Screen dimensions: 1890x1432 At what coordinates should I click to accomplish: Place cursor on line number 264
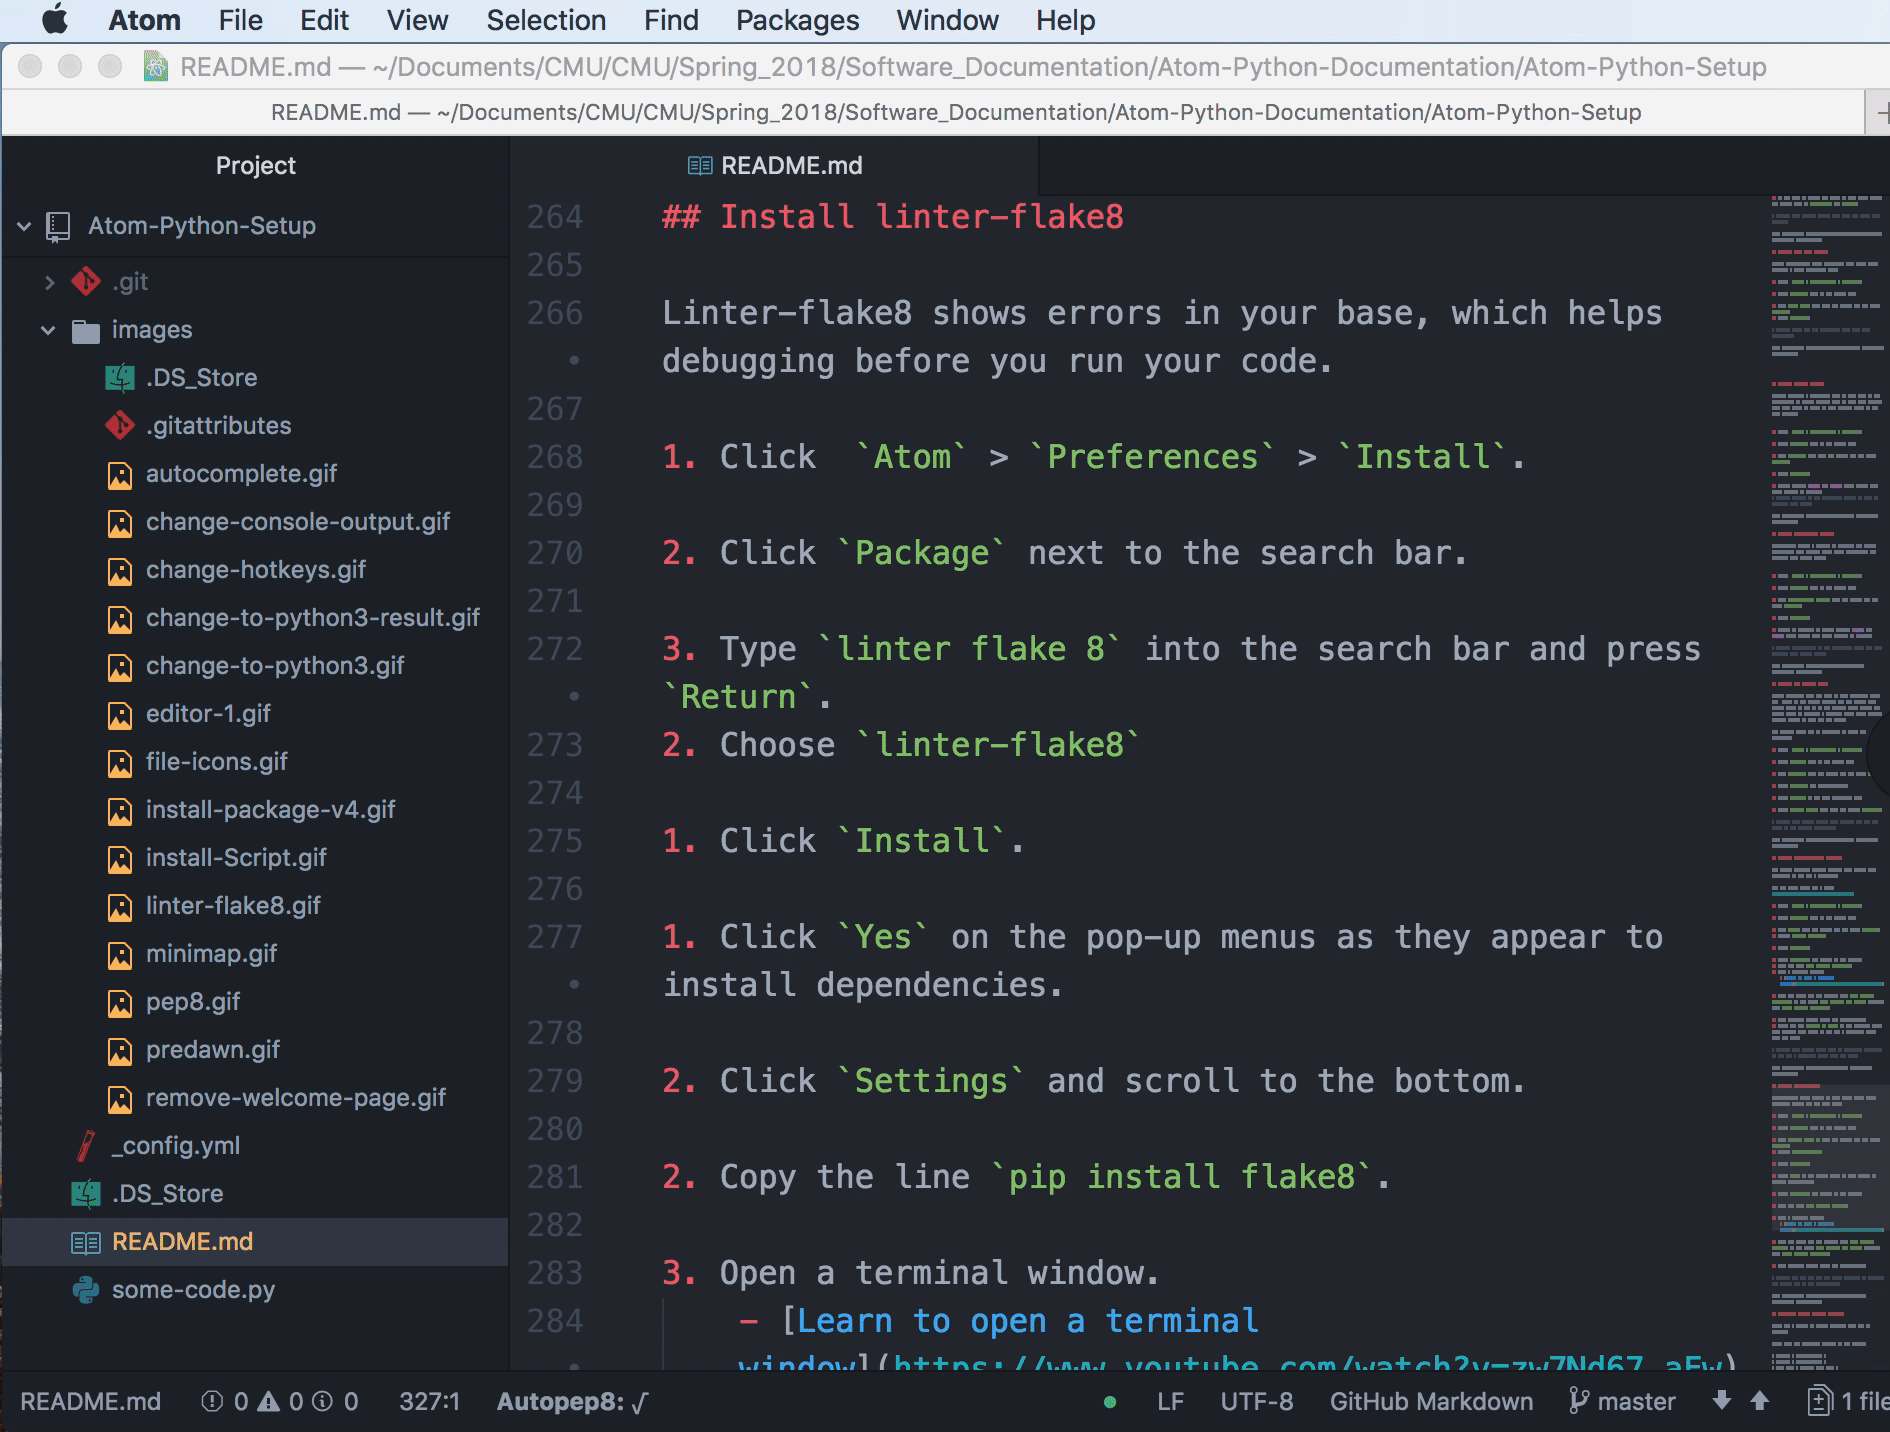[555, 217]
